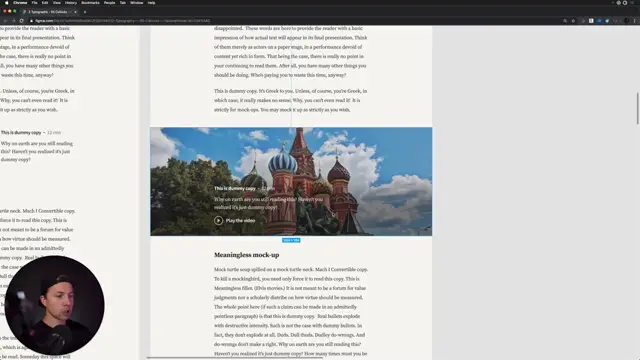Click the blue frame label below image
The image size is (640, 360).
coord(291,240)
